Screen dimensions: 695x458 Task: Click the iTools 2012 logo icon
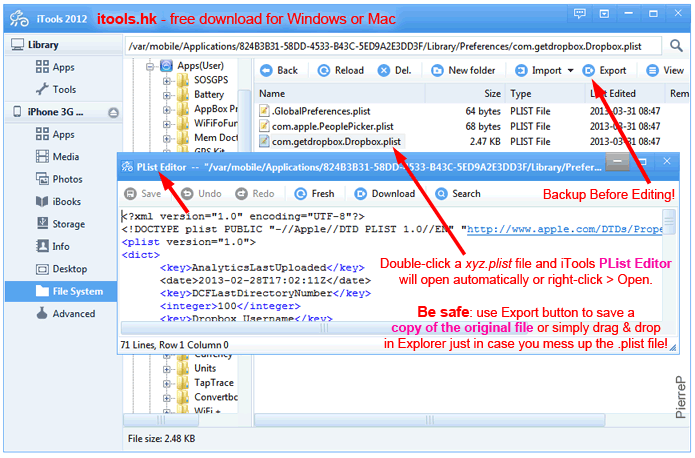[20, 18]
